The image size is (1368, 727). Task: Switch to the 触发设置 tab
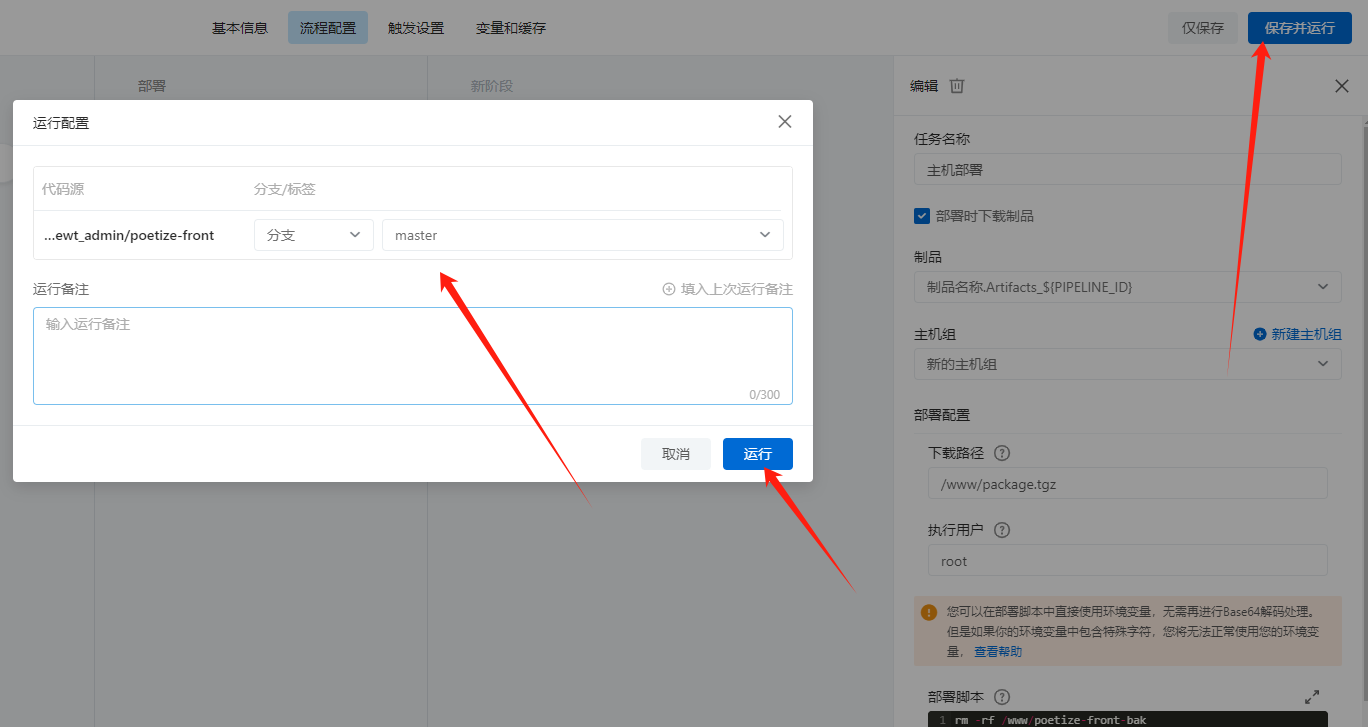(416, 28)
